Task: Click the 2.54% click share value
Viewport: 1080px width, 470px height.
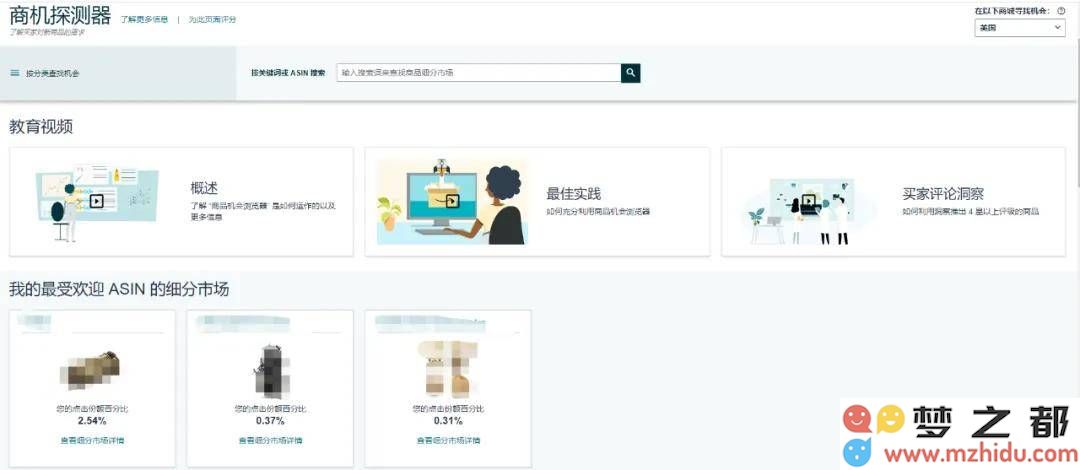Action: tap(92, 420)
